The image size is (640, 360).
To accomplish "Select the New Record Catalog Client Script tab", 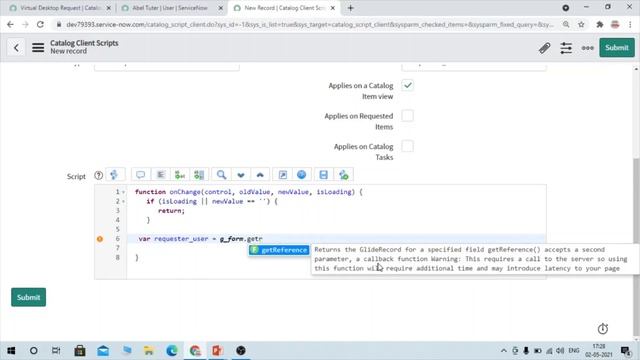I will pos(284,8).
